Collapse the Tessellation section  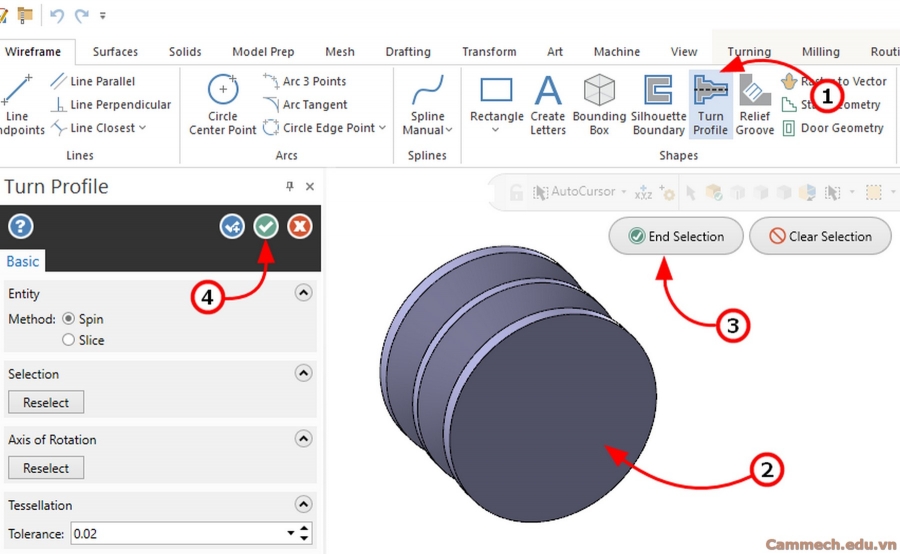point(304,504)
